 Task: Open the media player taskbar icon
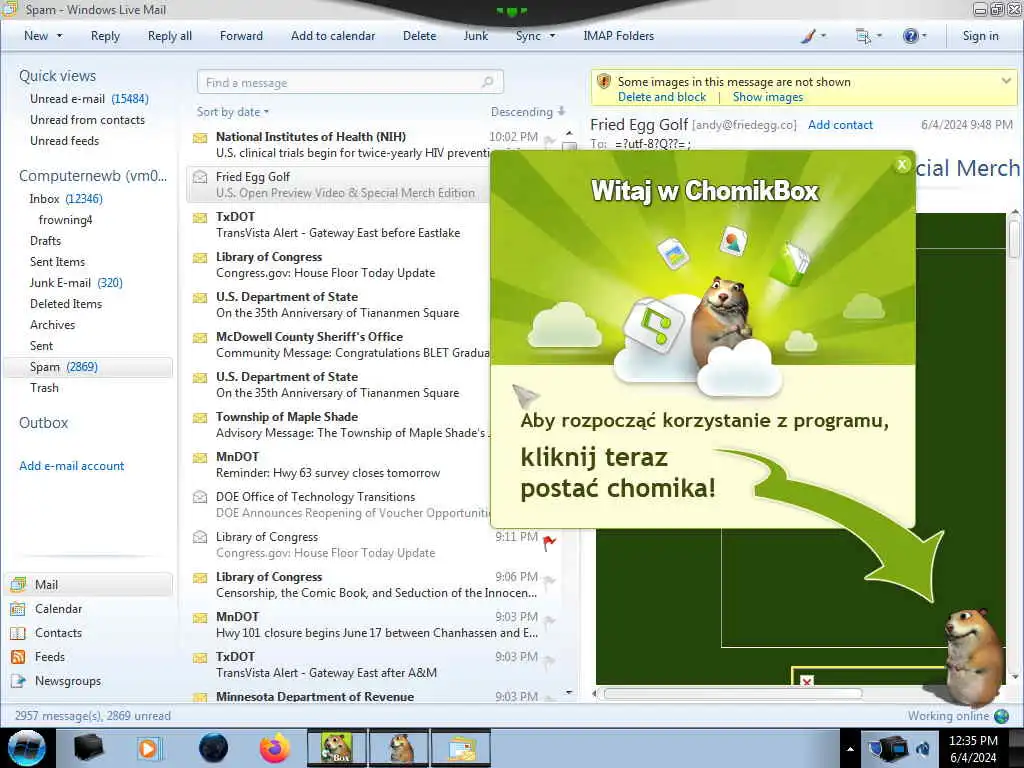coord(148,748)
